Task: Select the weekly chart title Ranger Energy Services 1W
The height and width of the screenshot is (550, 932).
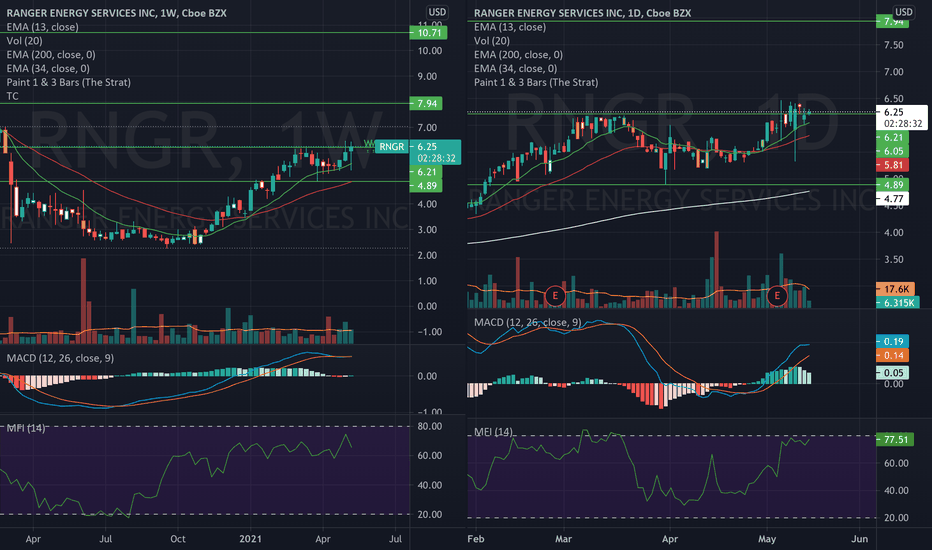Action: point(116,13)
